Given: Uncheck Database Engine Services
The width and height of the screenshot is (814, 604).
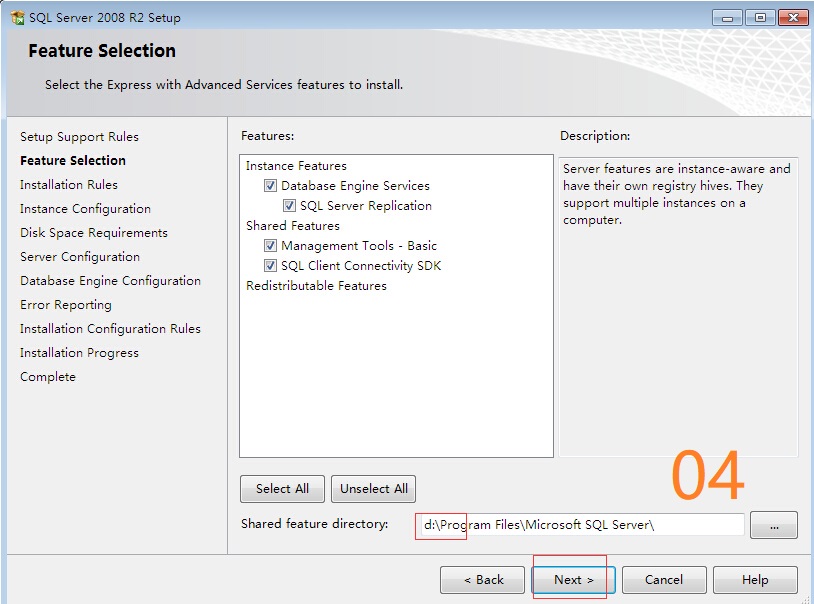Looking at the screenshot, I should 270,186.
